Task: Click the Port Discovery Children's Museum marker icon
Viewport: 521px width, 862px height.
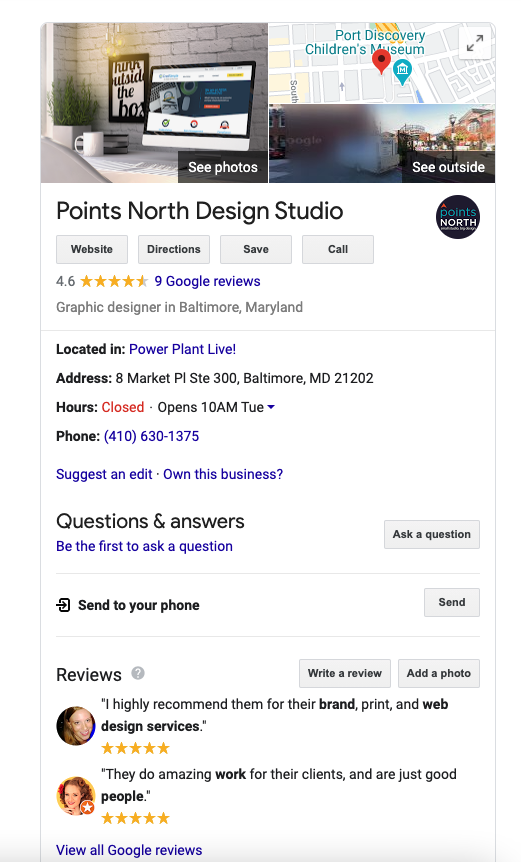Action: point(402,71)
